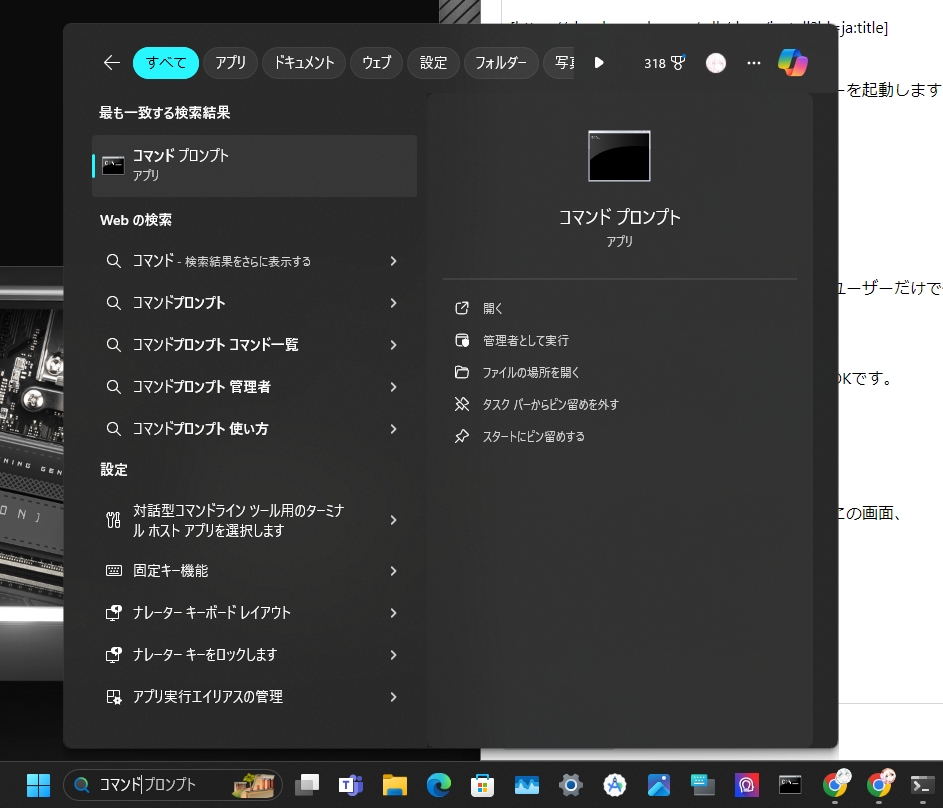Screen dimensions: 943x808
Task: Expand the コマンドプロンプト 管理者 suggestion
Action: [393, 387]
